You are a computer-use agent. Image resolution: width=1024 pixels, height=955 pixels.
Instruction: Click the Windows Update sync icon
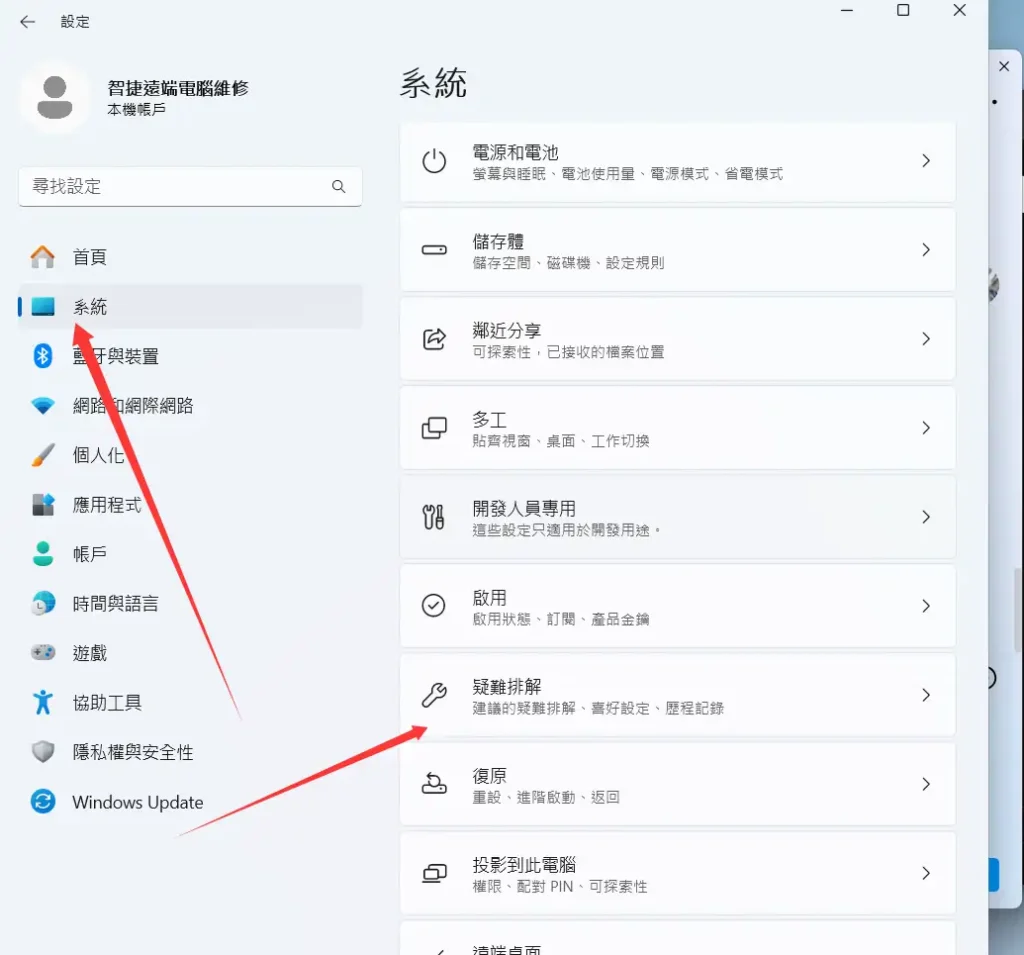point(43,802)
